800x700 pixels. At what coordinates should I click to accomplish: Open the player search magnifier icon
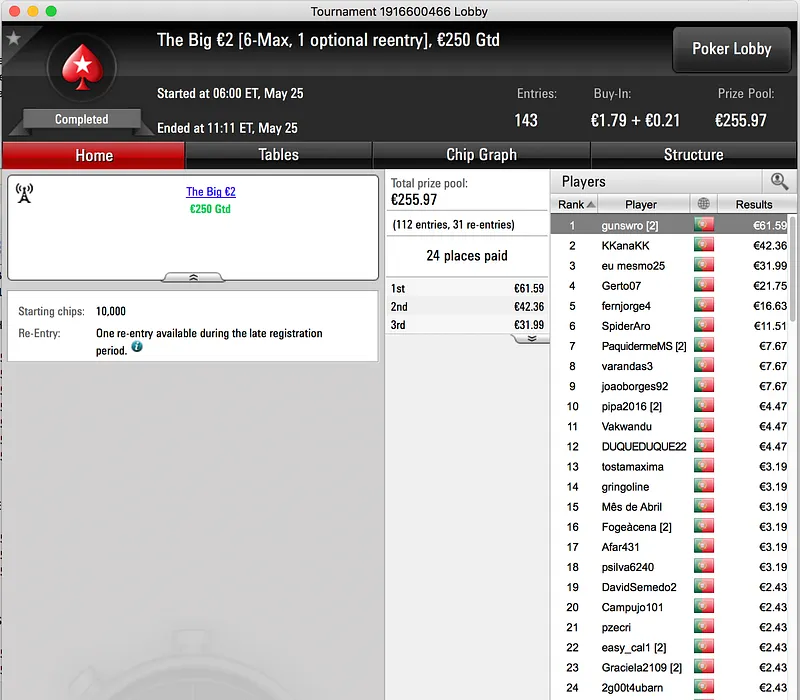779,181
